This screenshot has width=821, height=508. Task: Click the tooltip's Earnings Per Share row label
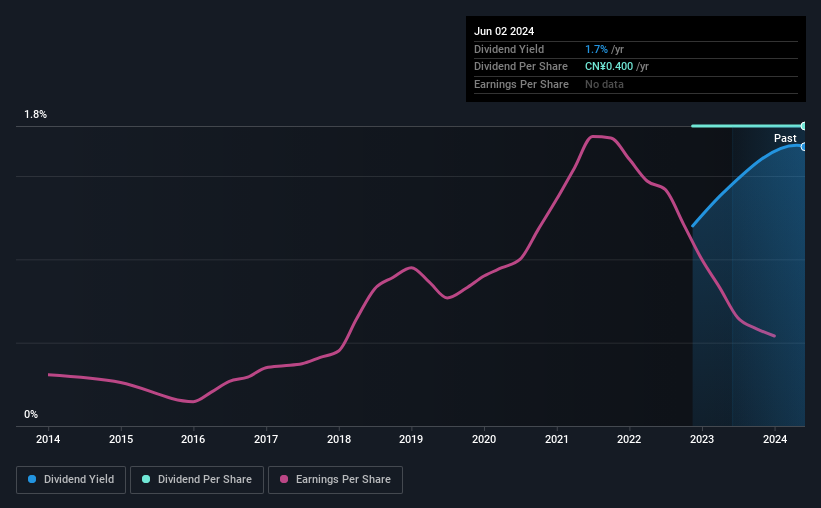(x=521, y=84)
